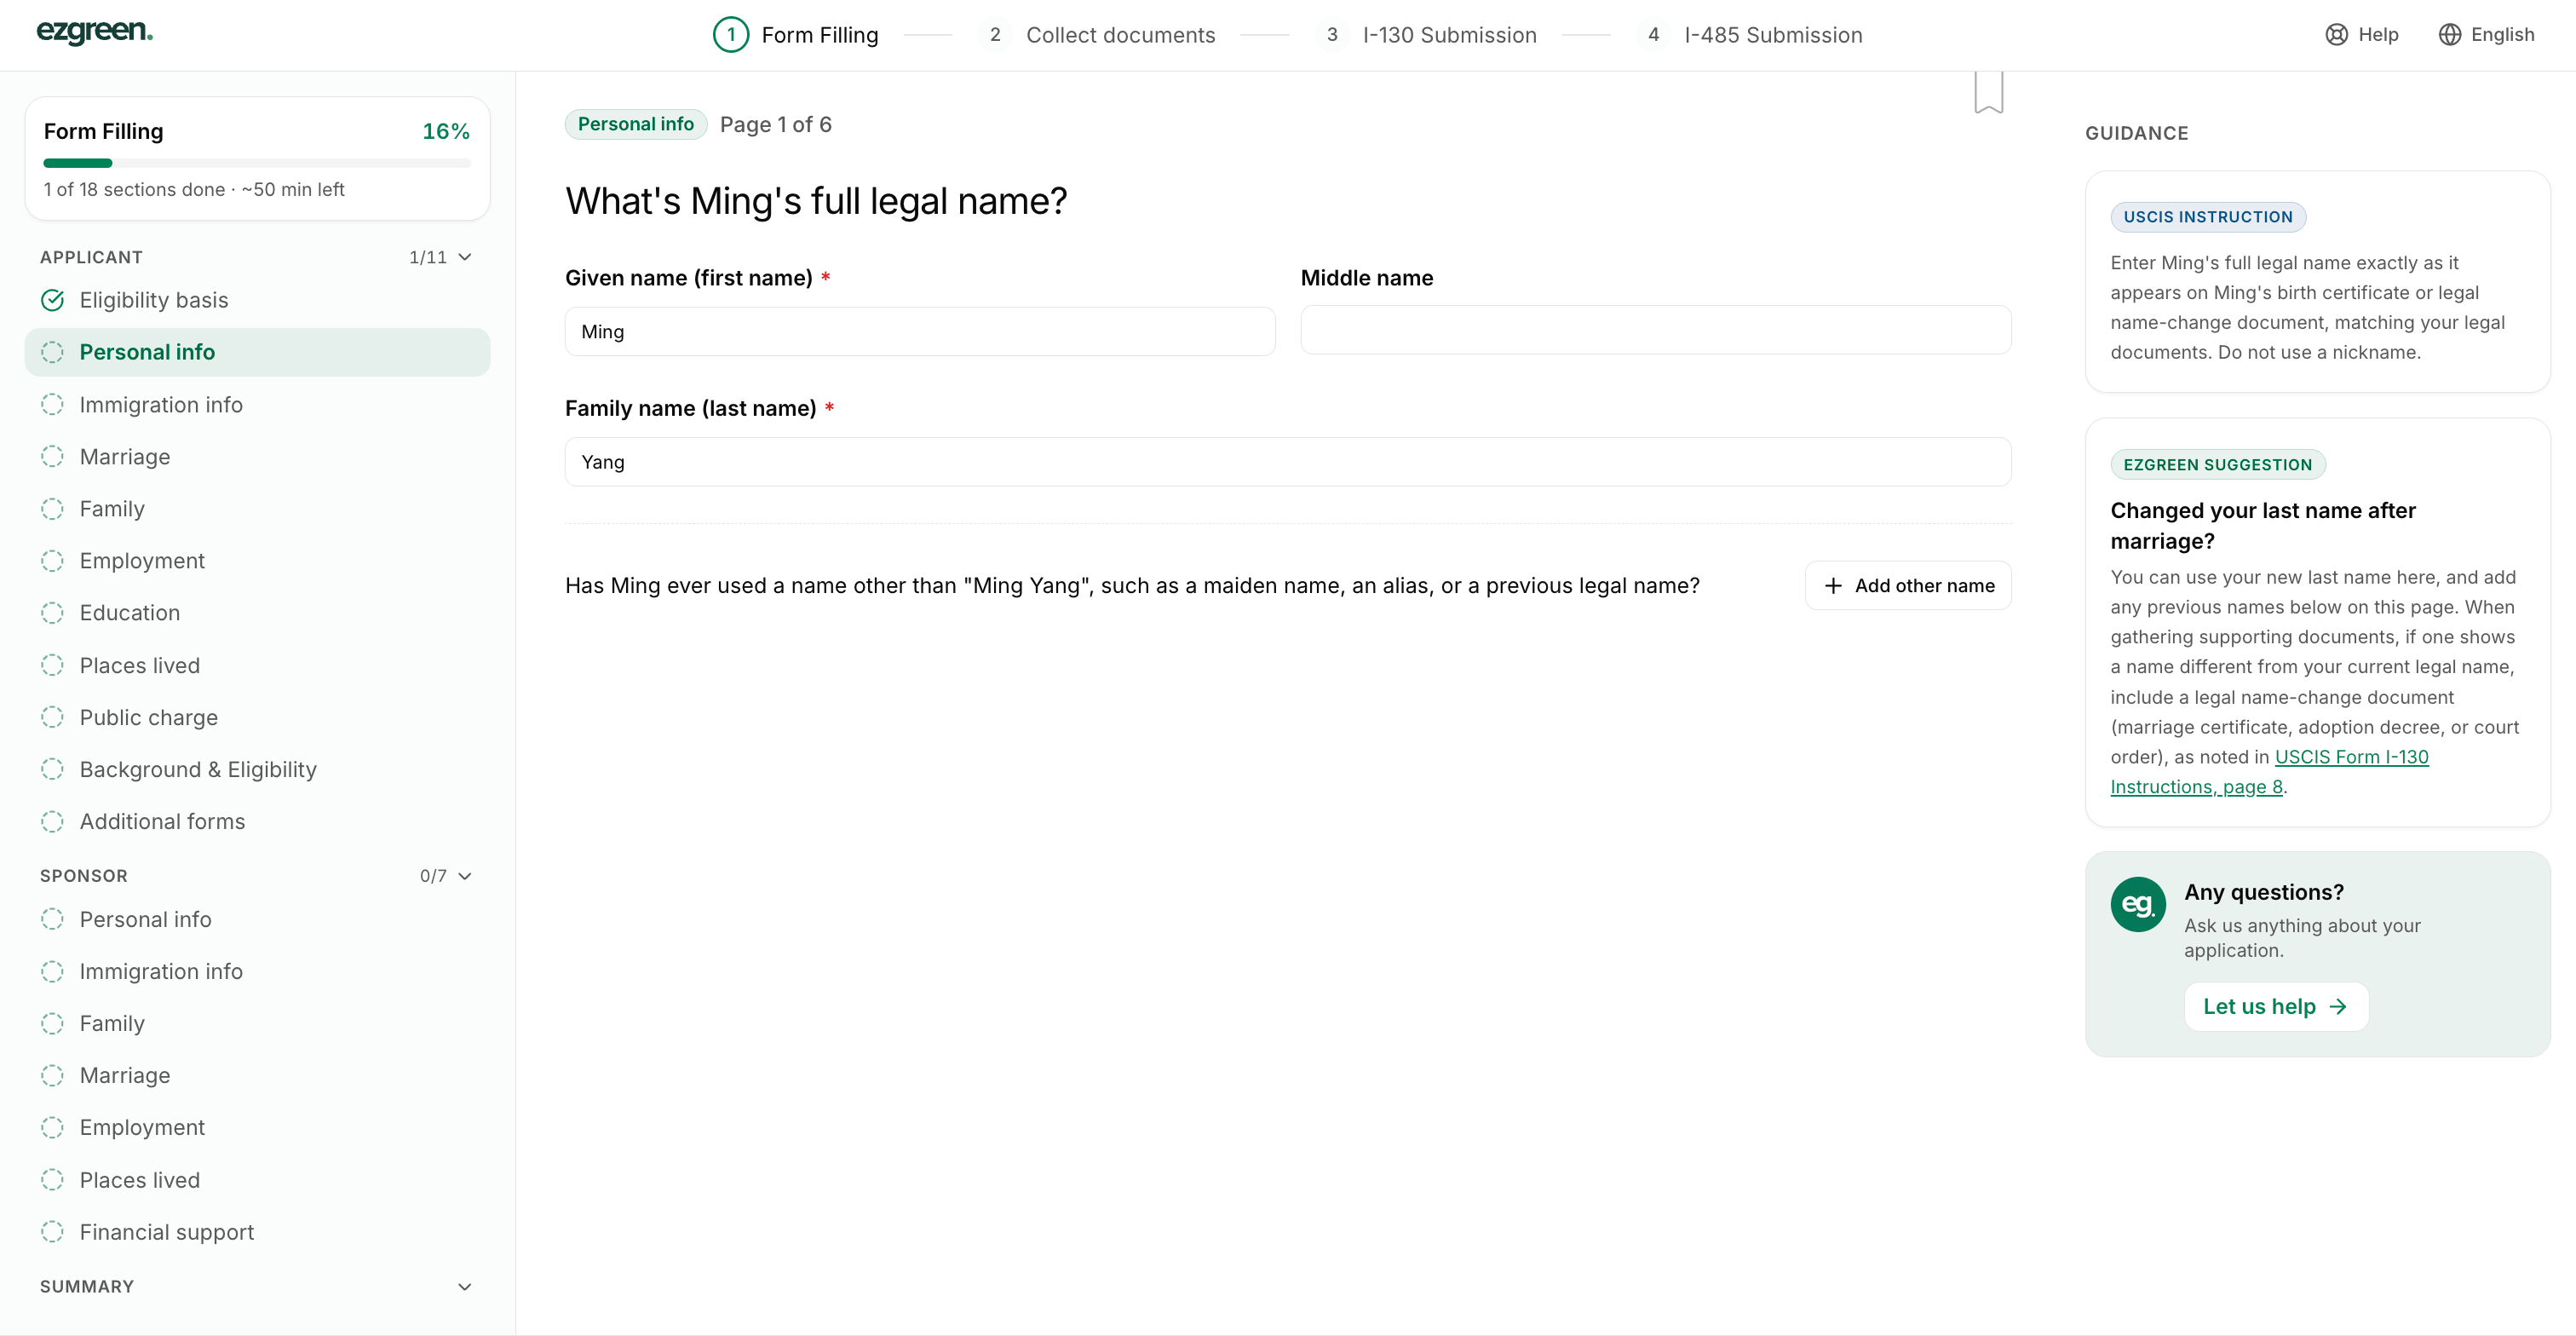Click the bookmark icon above the form

coord(1988,92)
